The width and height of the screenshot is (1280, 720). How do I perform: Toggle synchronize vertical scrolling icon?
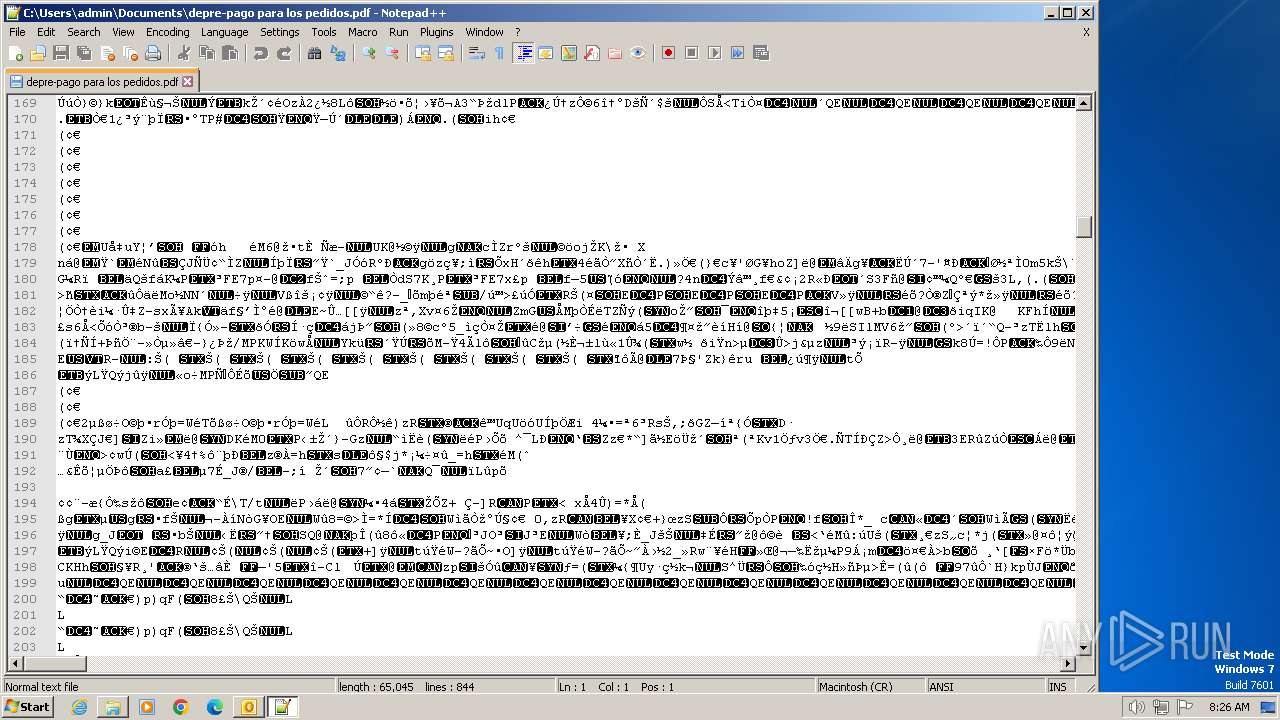[423, 53]
